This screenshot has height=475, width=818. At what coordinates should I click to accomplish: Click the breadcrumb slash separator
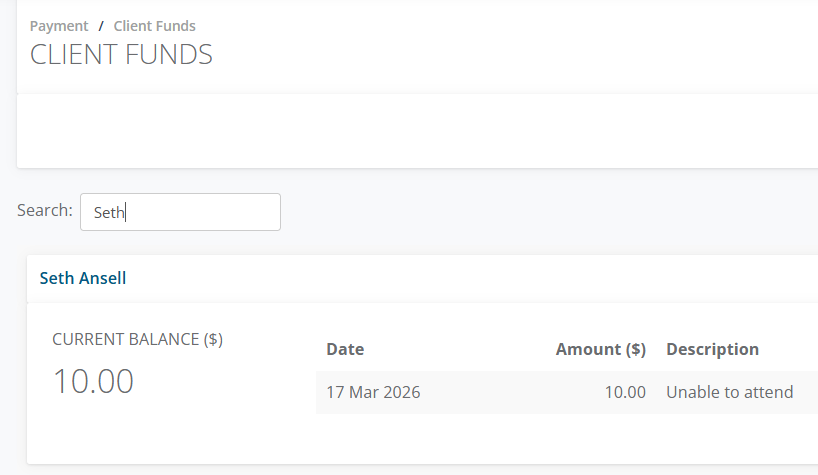tap(101, 26)
